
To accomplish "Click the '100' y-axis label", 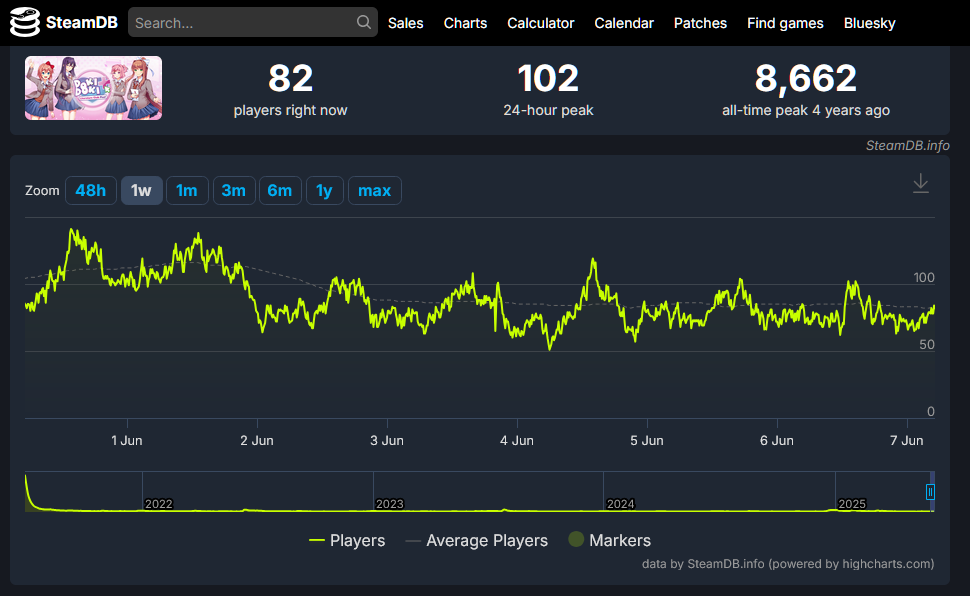I will coord(924,277).
